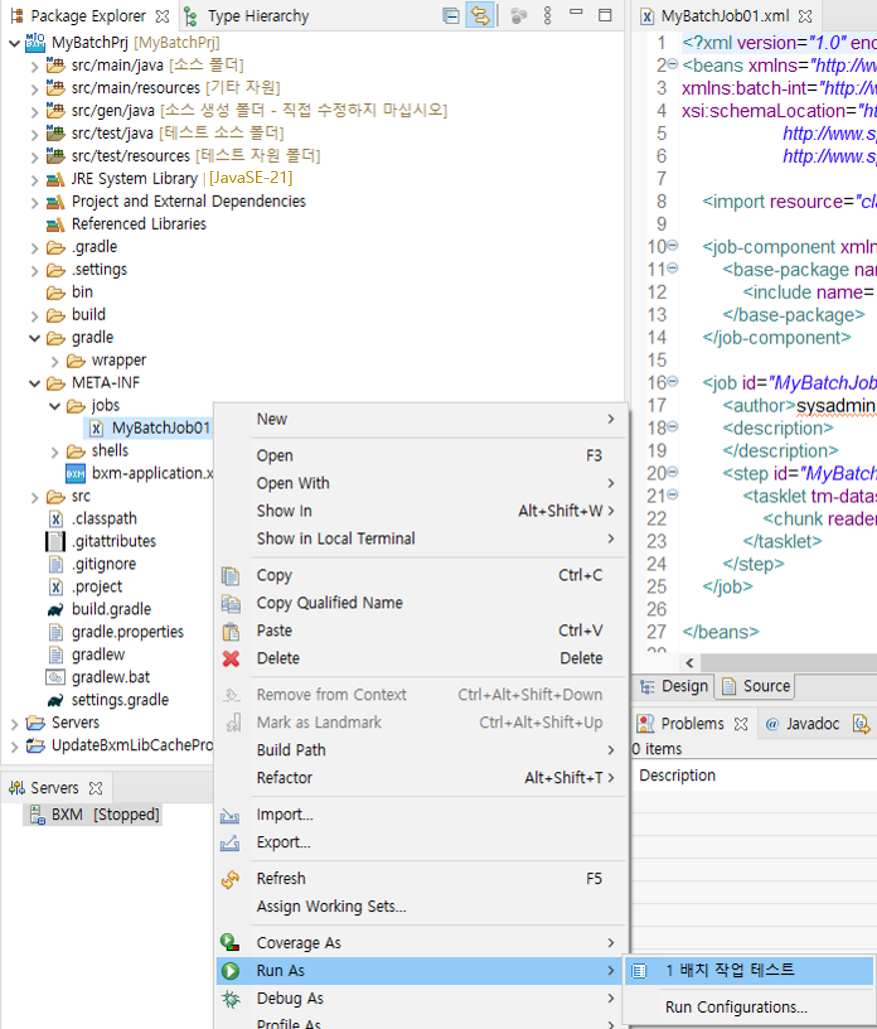Image resolution: width=877 pixels, height=1029 pixels.
Task: Click the Refresh icon in the context menu
Action: pyautogui.click(x=231, y=878)
